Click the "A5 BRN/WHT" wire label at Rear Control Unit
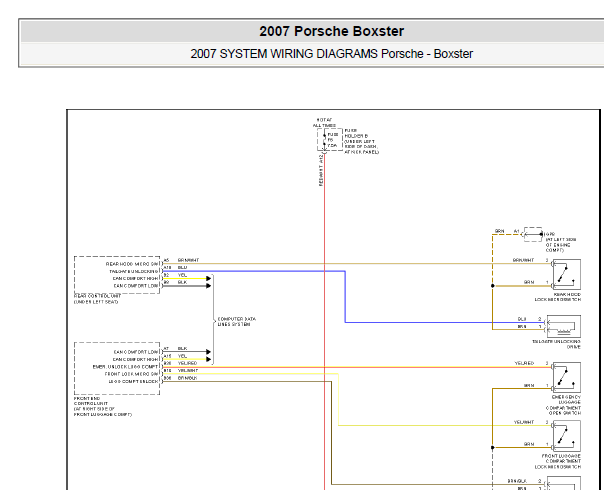This screenshot has width=604, height=490. point(181,260)
